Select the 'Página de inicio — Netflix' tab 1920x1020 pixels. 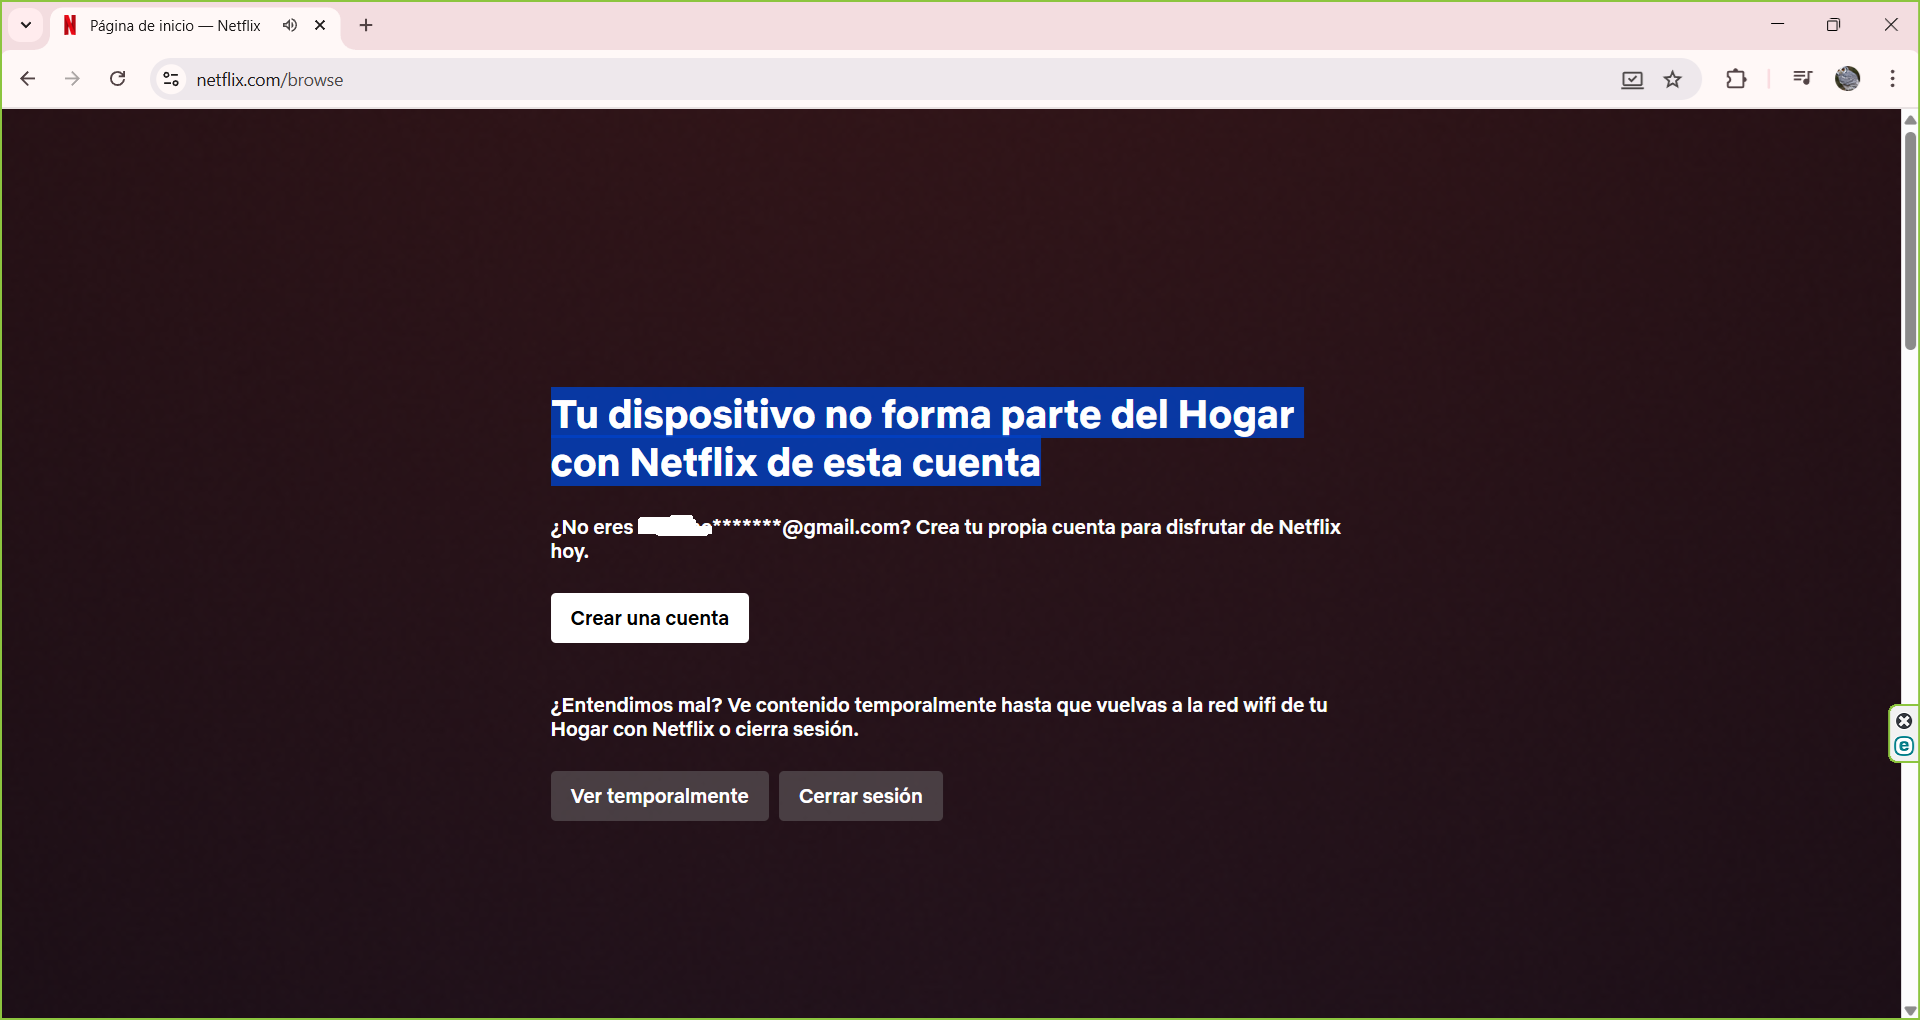click(x=196, y=26)
